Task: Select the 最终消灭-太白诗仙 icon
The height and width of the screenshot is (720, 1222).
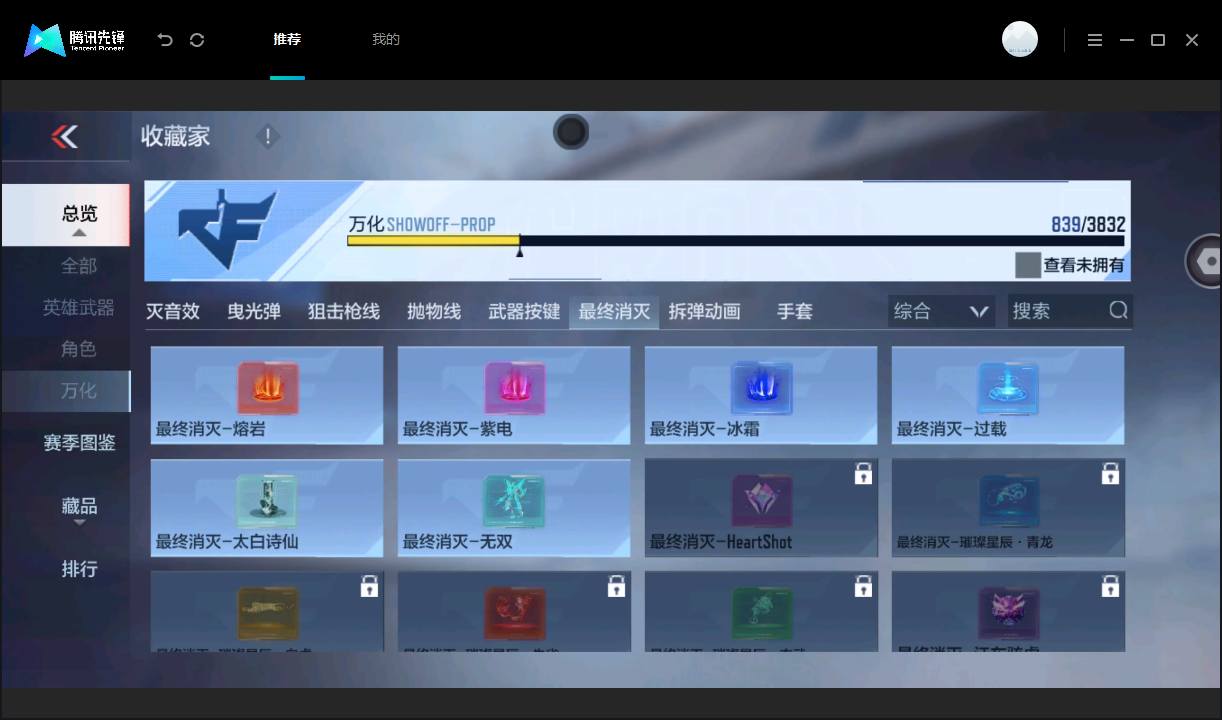Action: [267, 501]
